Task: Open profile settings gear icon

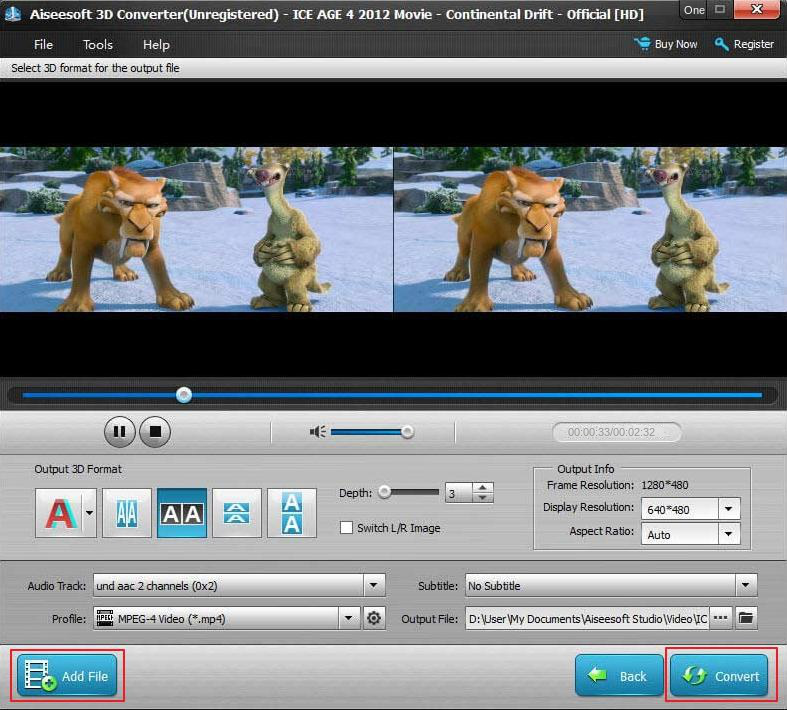Action: 374,619
